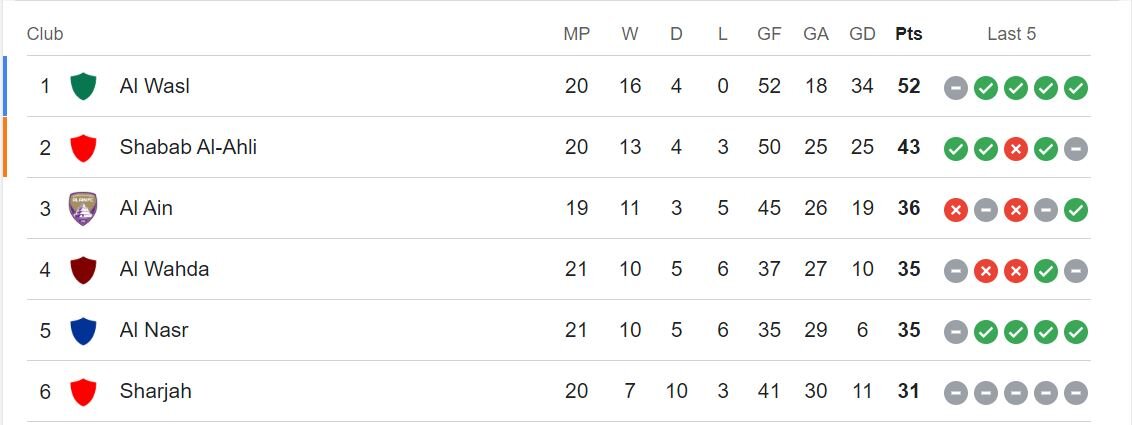The width and height of the screenshot is (1132, 425).
Task: Select the Al Ain team name
Action: (x=146, y=208)
